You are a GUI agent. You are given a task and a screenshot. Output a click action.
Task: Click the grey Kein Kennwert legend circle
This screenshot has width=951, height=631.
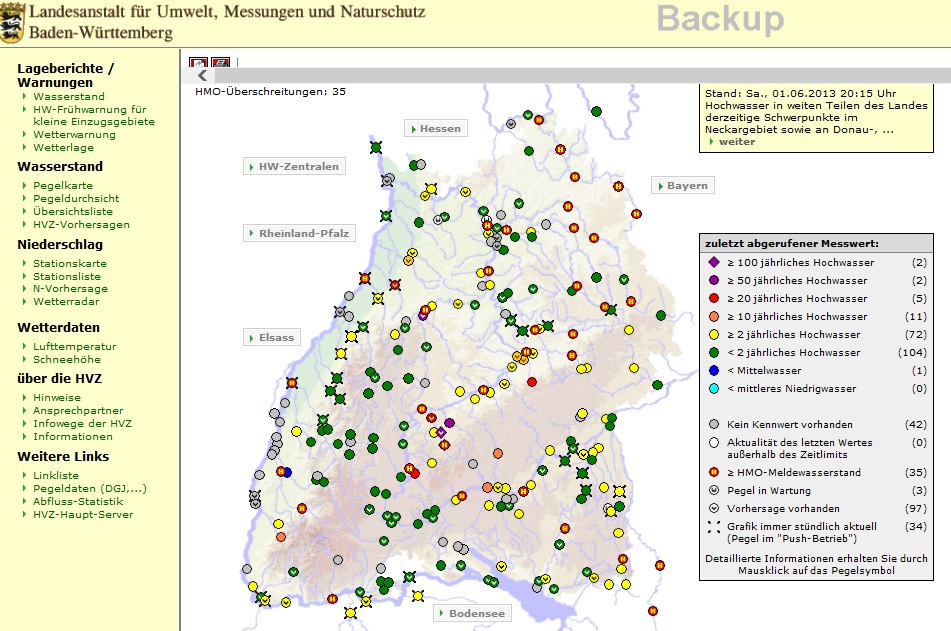(714, 425)
